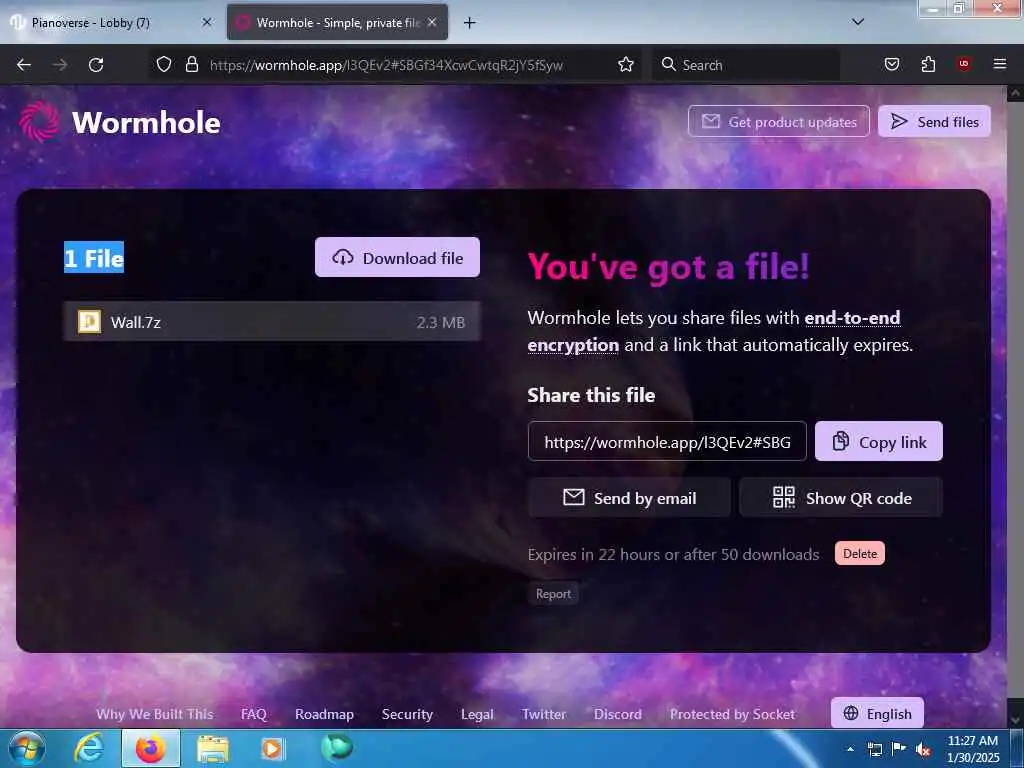Click the Download file button

pos(397,257)
